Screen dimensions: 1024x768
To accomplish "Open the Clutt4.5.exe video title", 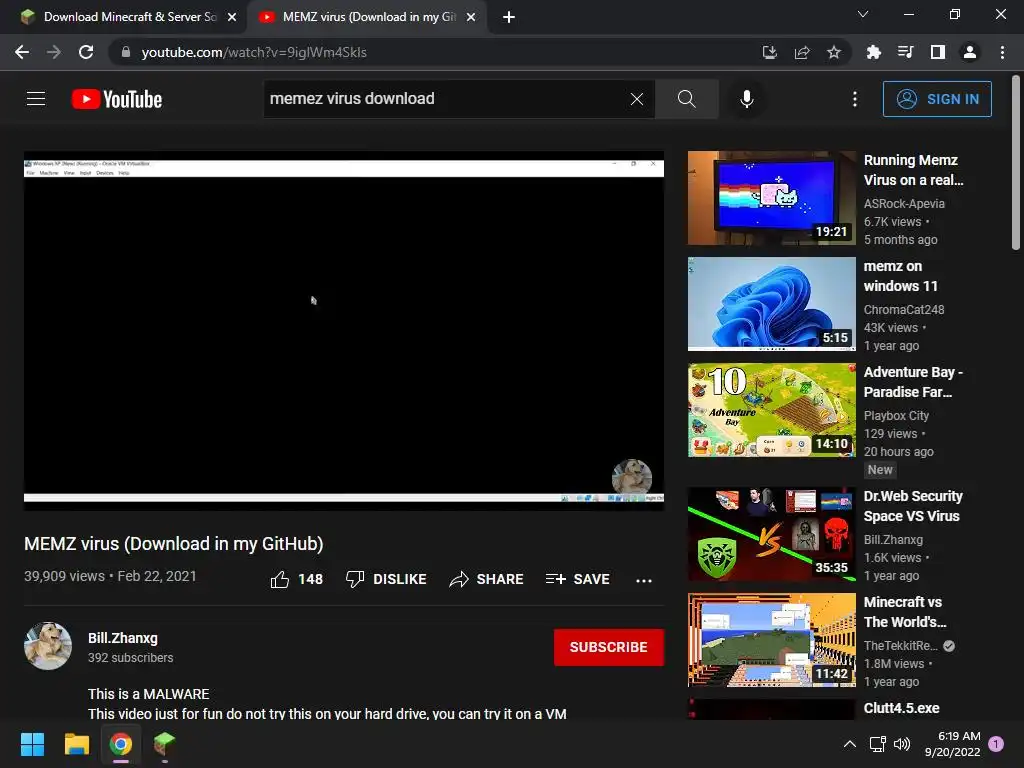I will 901,708.
